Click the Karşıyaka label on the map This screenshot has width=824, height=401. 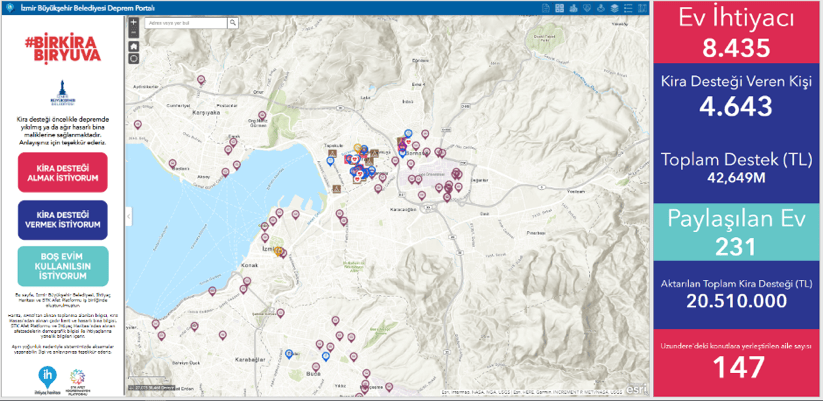pyautogui.click(x=205, y=113)
